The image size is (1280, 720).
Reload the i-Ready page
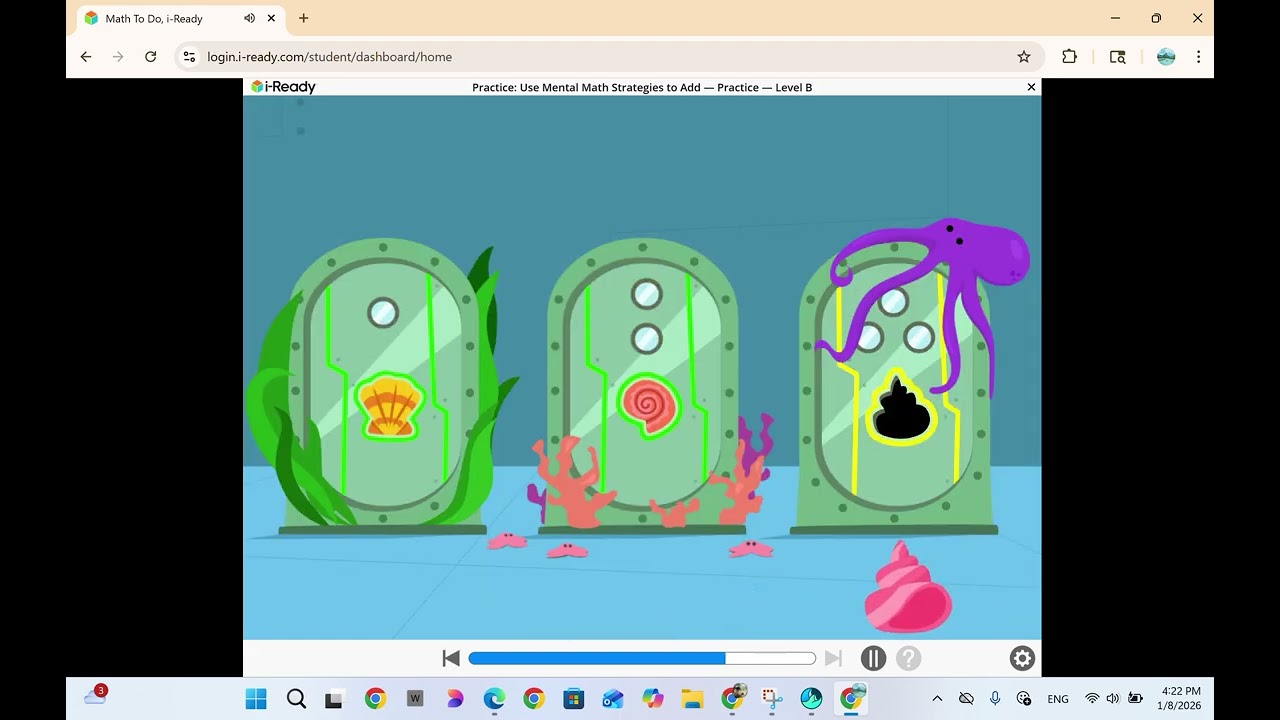click(x=150, y=57)
